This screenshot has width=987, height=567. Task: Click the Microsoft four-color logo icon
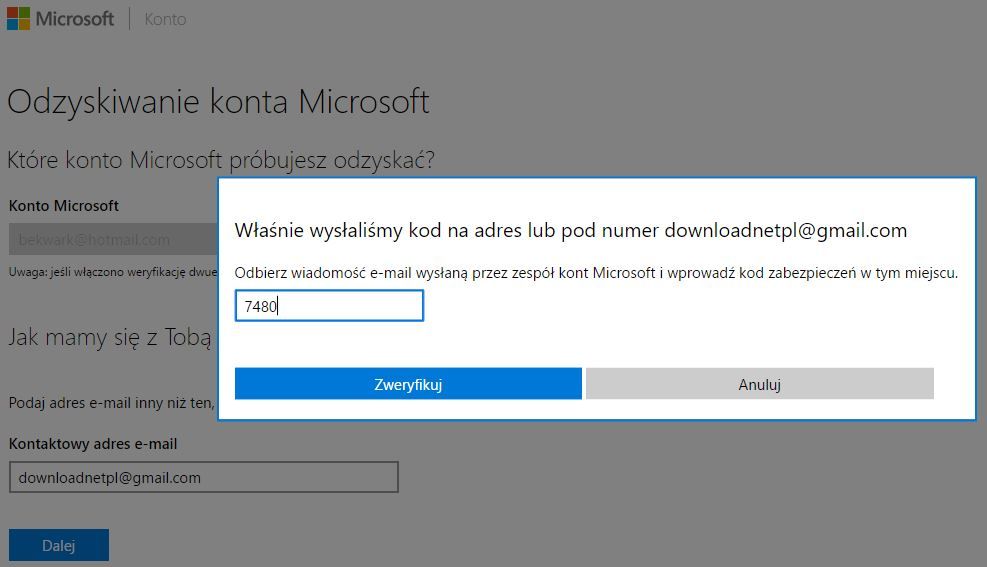[18, 18]
